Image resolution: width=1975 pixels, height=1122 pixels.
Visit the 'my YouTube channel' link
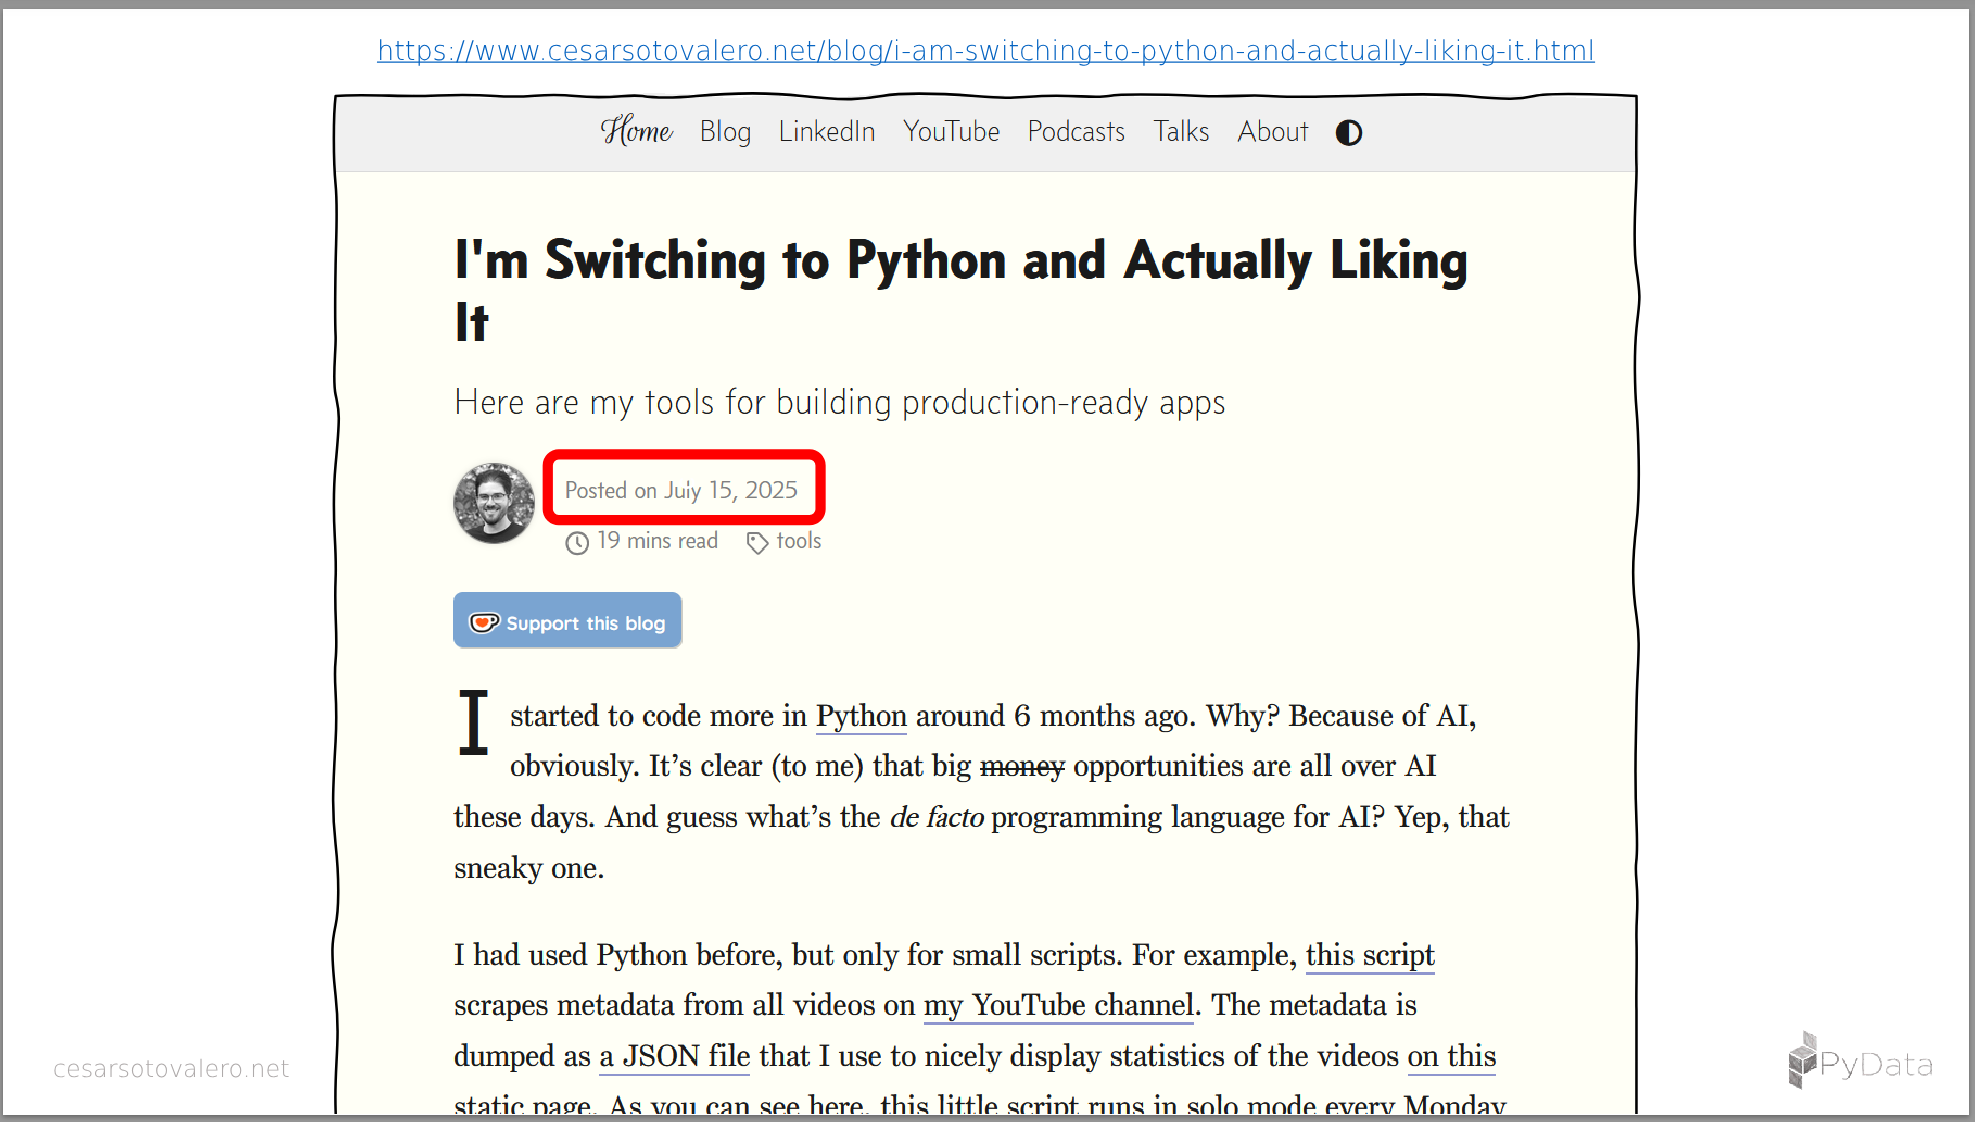(x=1058, y=1005)
